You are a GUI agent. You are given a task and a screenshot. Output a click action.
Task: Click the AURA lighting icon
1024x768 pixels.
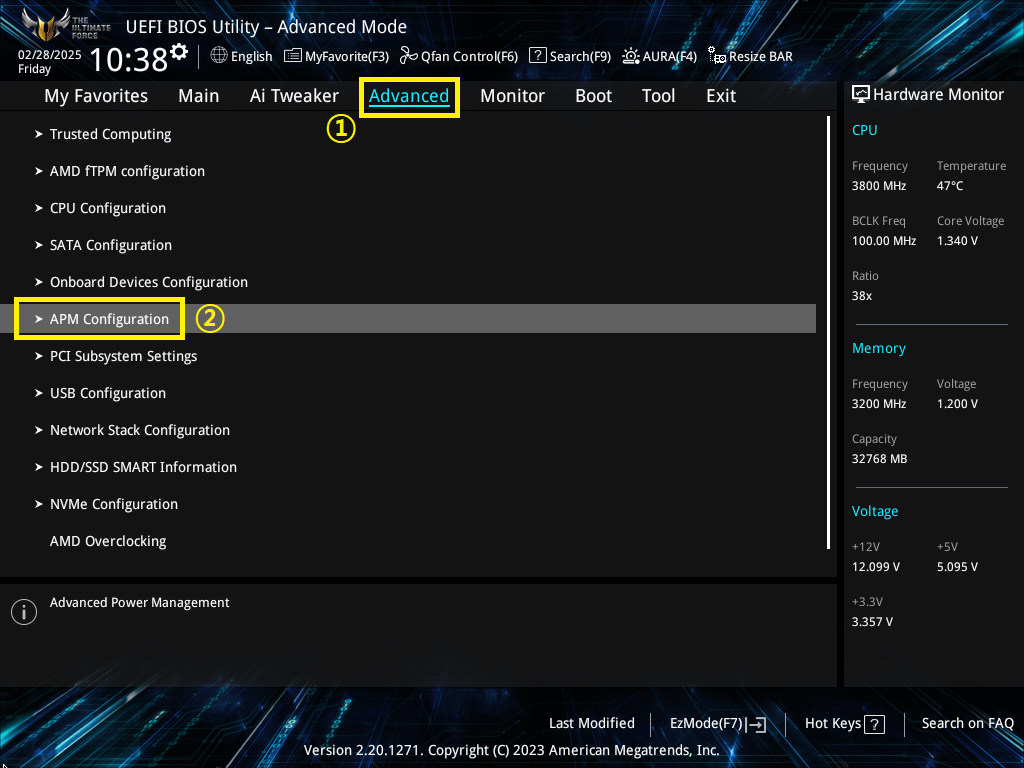630,56
